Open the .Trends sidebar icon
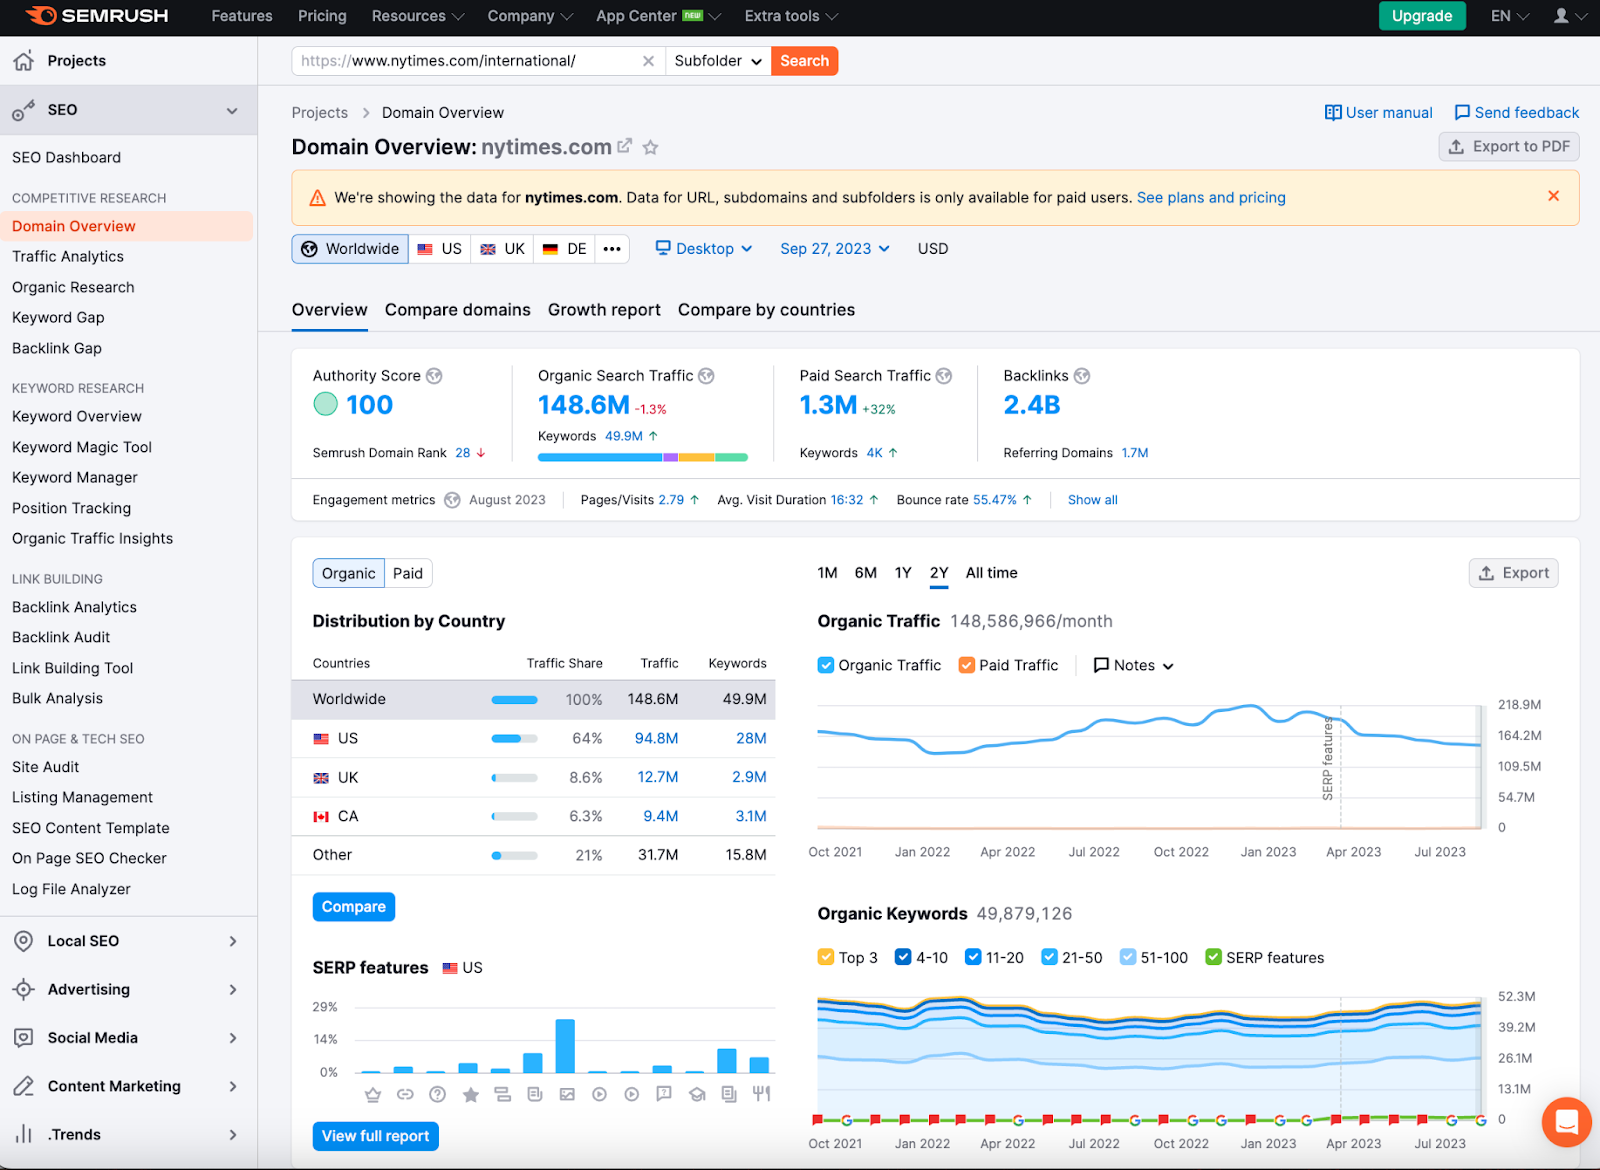The width and height of the screenshot is (1600, 1170). [23, 1134]
